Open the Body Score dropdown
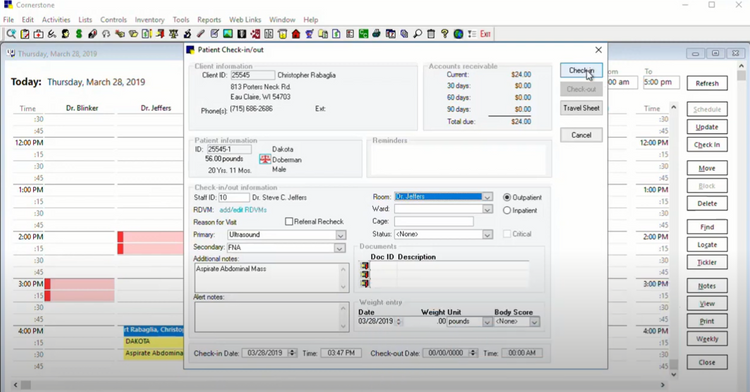Image resolution: width=750 pixels, height=392 pixels. pyautogui.click(x=534, y=322)
